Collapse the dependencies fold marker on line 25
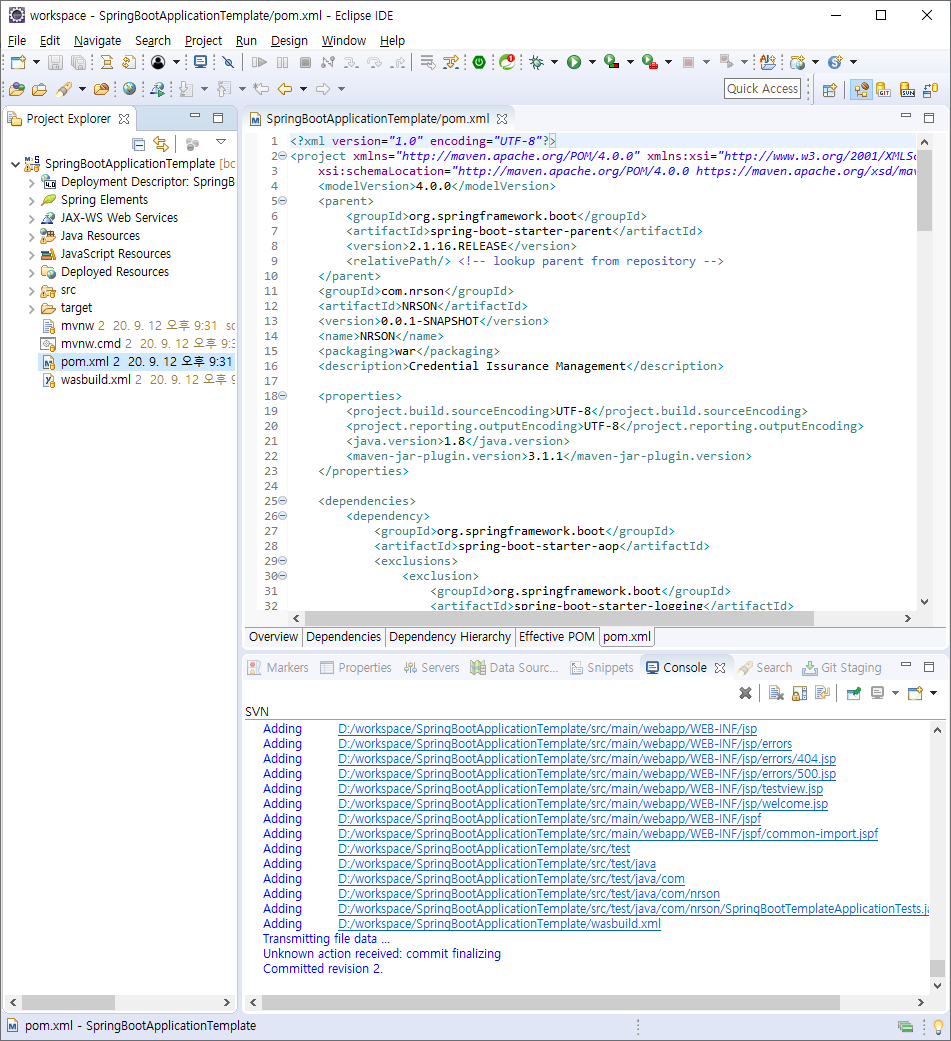 pyautogui.click(x=283, y=501)
